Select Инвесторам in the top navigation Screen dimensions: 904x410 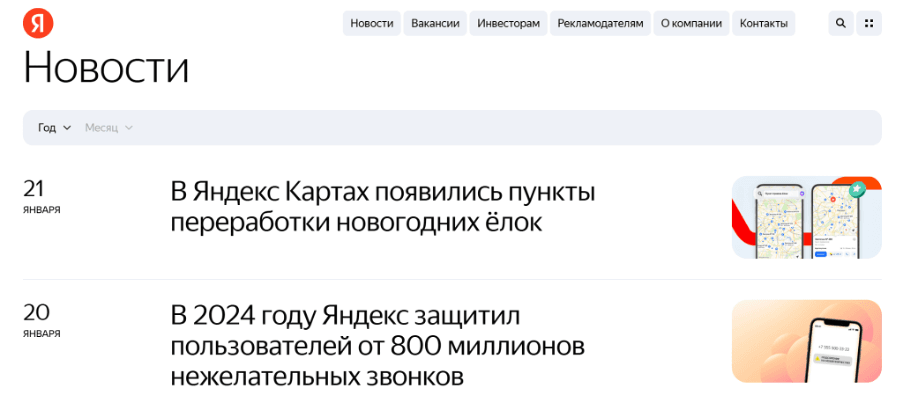508,23
